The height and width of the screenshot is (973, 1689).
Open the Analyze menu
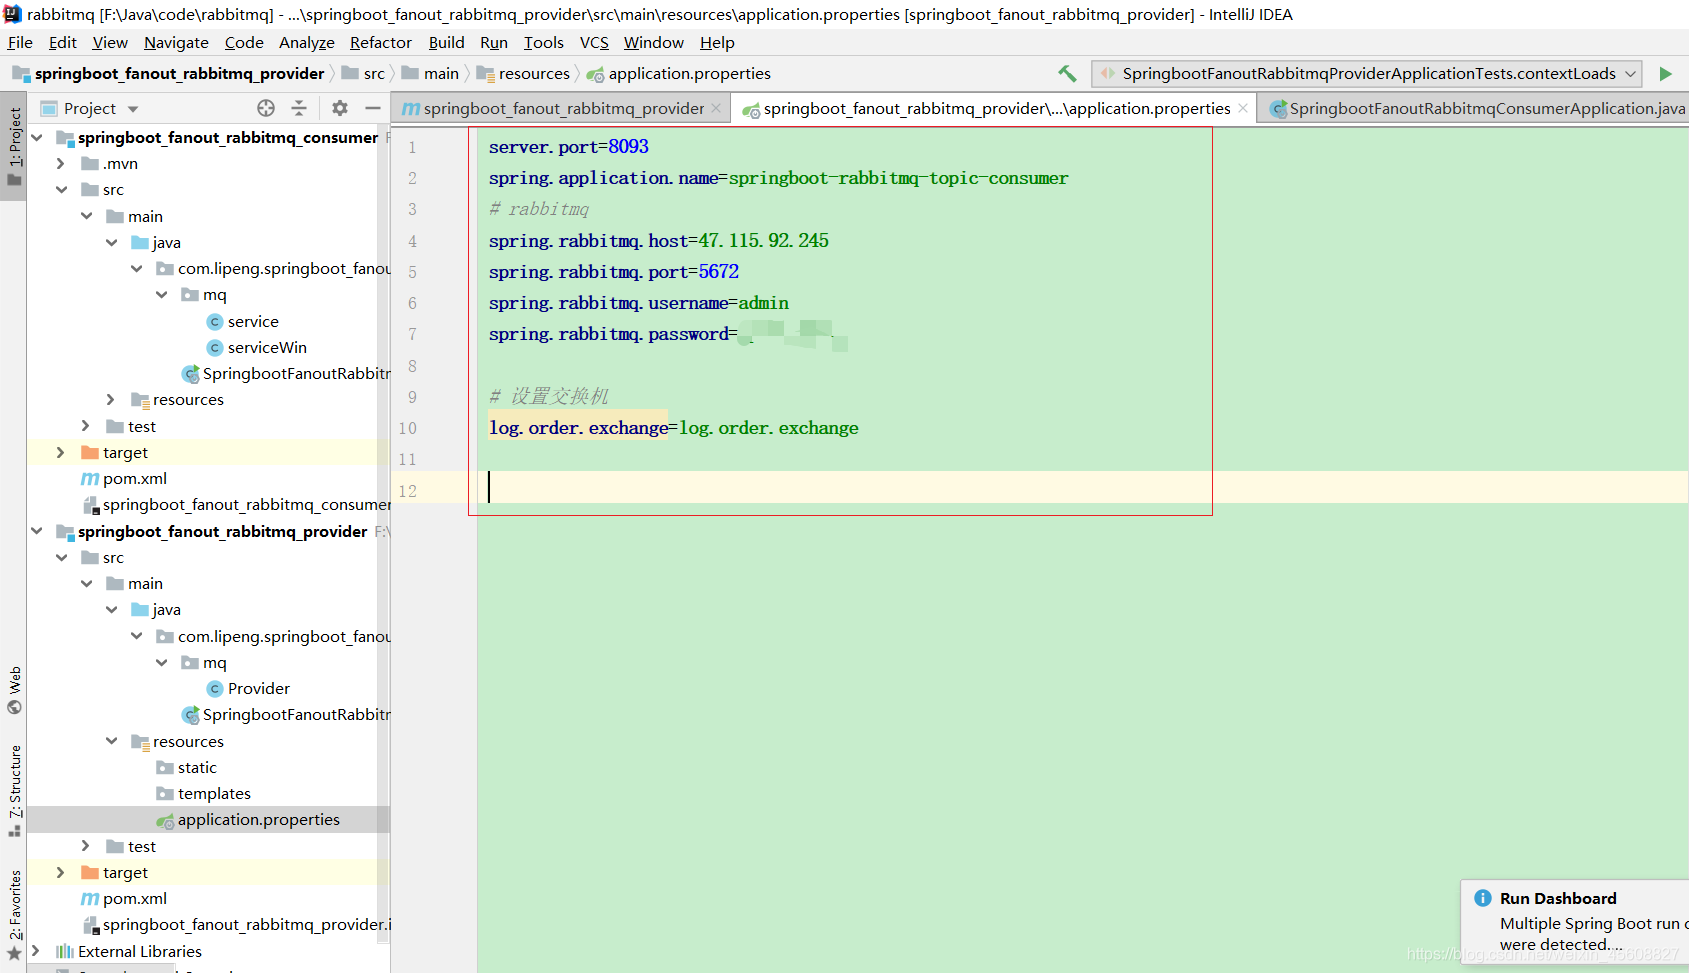click(306, 42)
